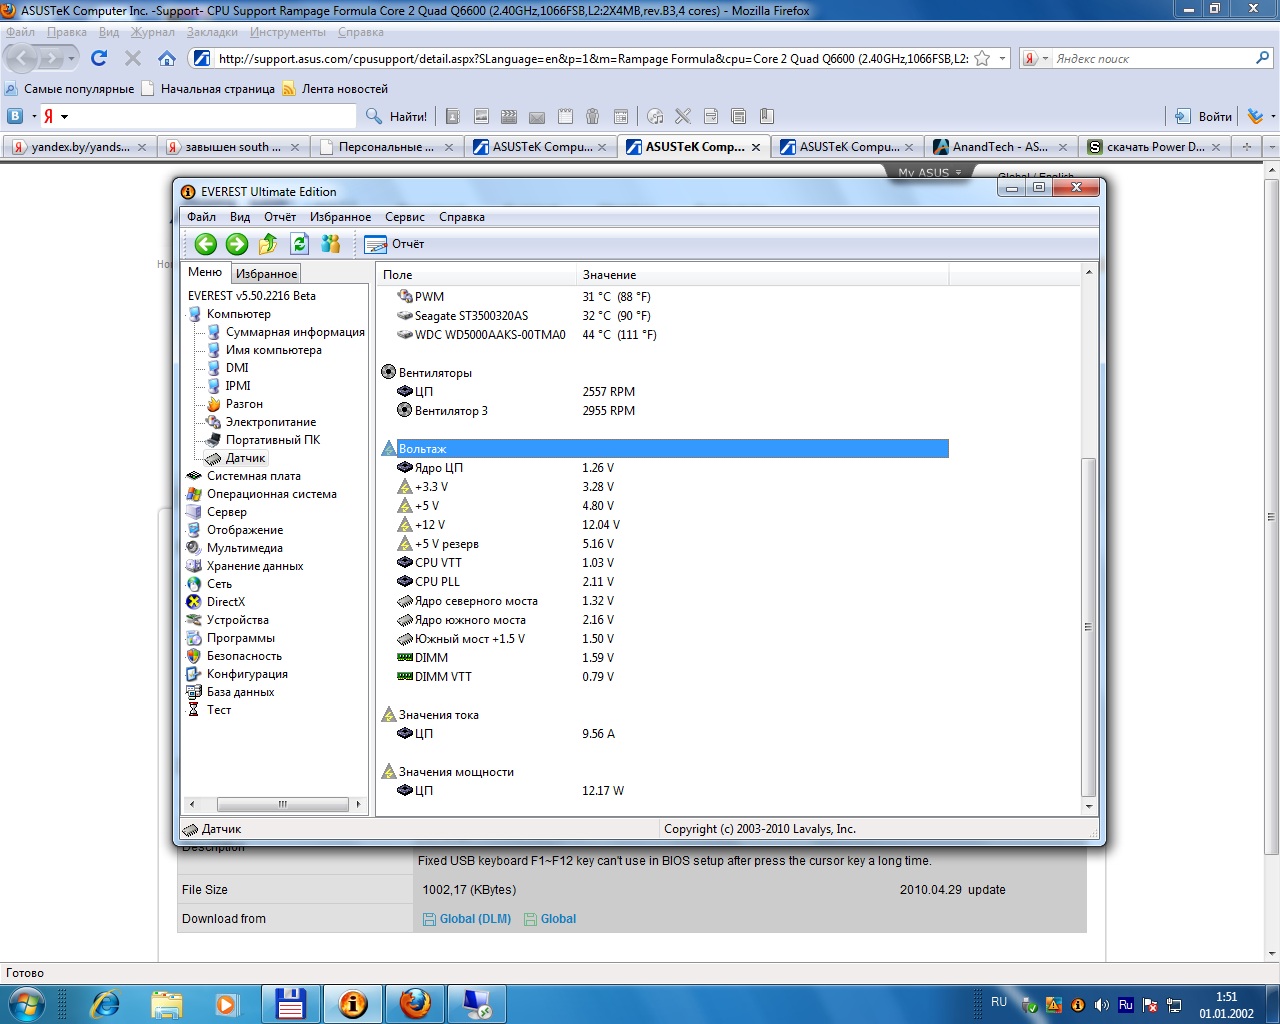Select the Тест tree item
Viewport: 1280px width, 1024px height.
click(x=218, y=710)
